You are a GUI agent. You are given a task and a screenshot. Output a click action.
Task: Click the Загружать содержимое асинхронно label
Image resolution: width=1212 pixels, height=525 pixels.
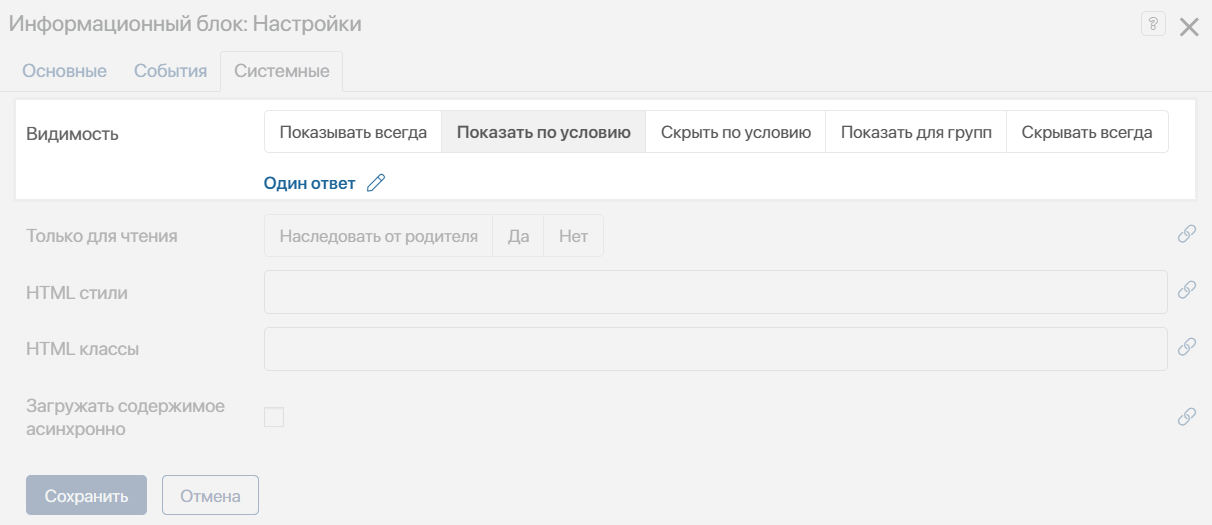pos(125,418)
